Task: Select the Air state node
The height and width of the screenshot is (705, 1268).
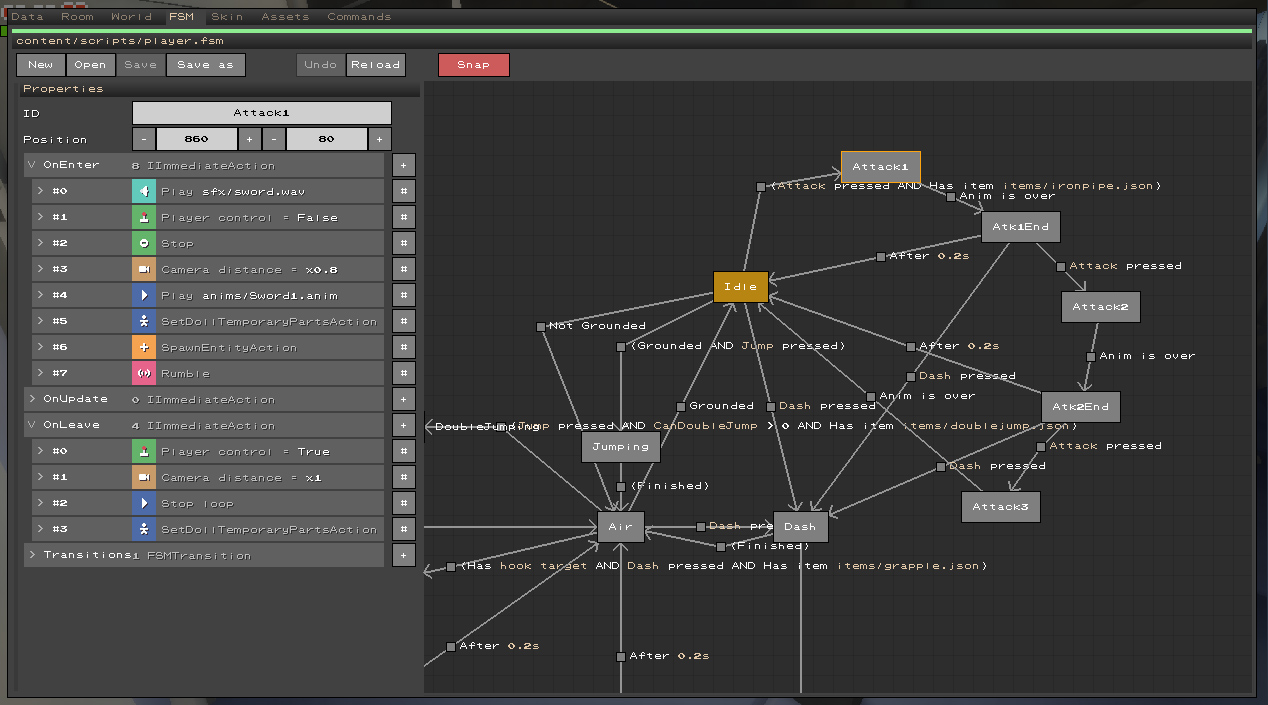Action: [621, 527]
